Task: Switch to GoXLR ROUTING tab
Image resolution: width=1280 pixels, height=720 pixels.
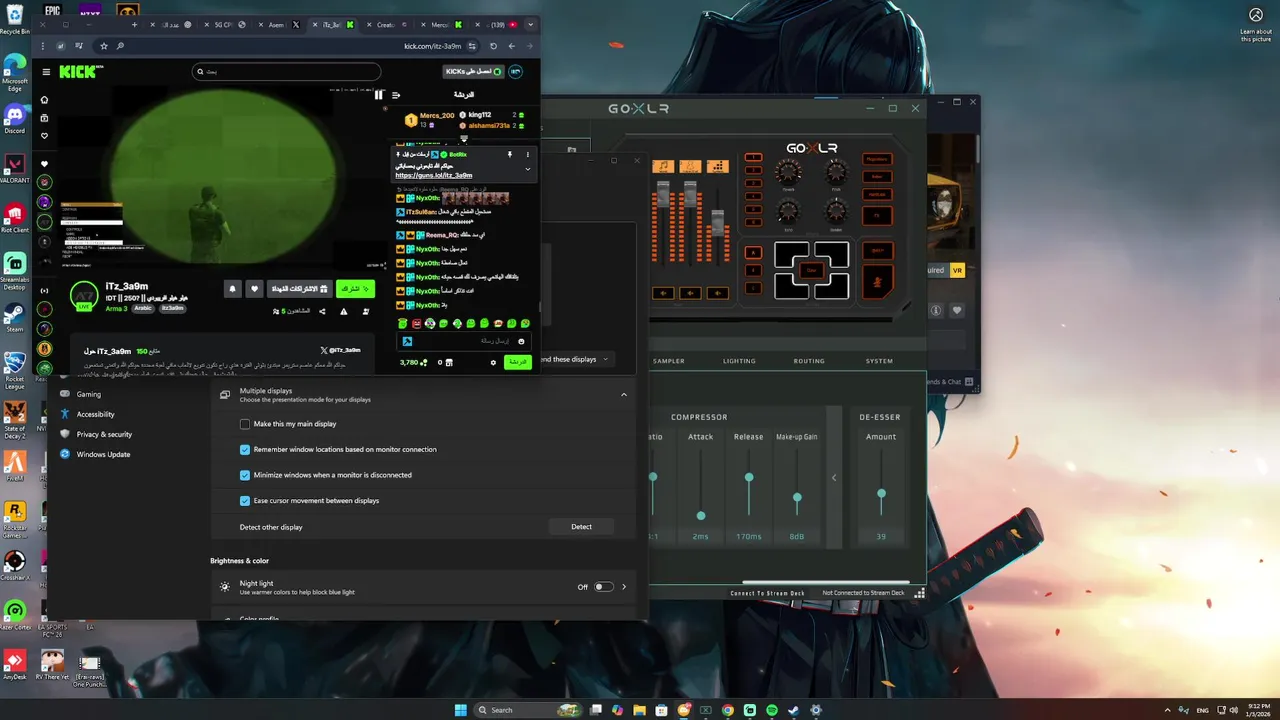Action: [809, 361]
